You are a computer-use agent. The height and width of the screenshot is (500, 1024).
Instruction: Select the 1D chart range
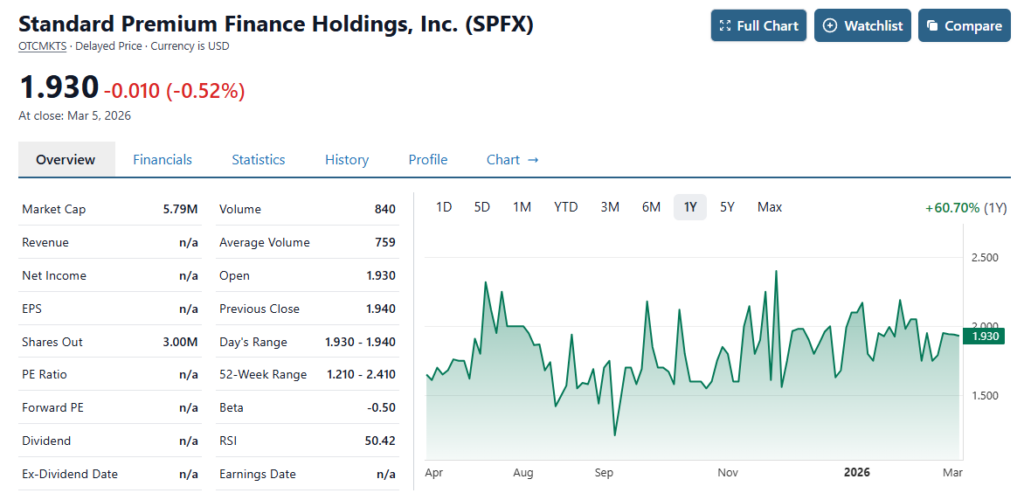[444, 207]
